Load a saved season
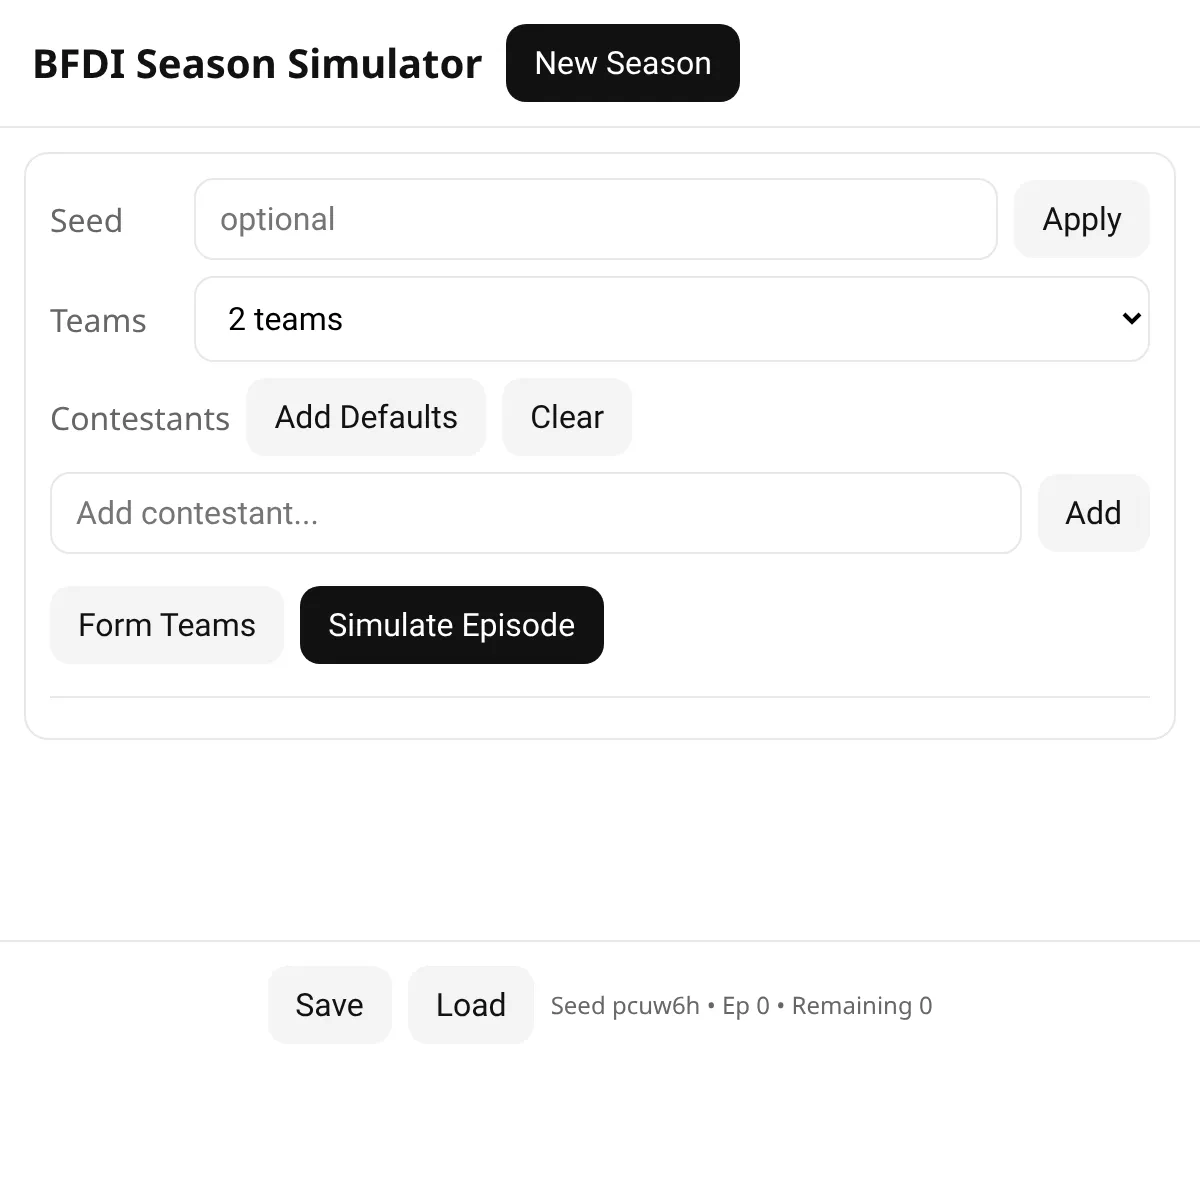 tap(470, 1005)
